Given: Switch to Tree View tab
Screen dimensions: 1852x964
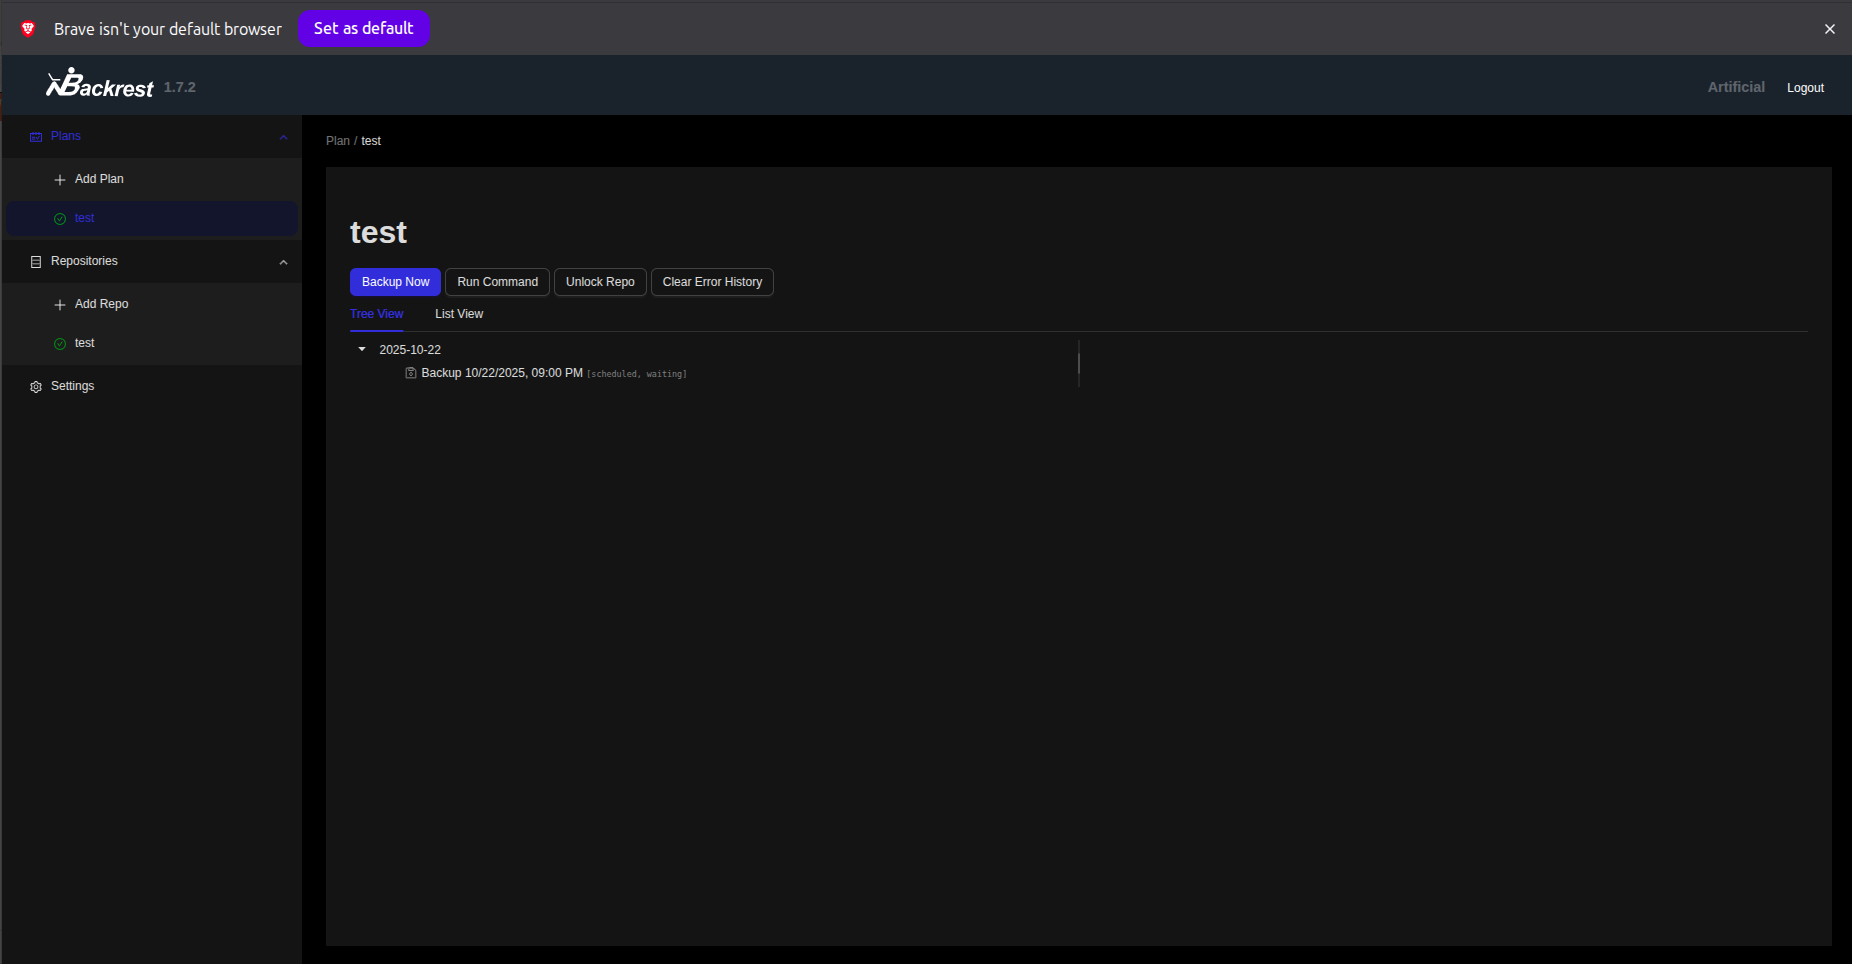Looking at the screenshot, I should pos(376,314).
